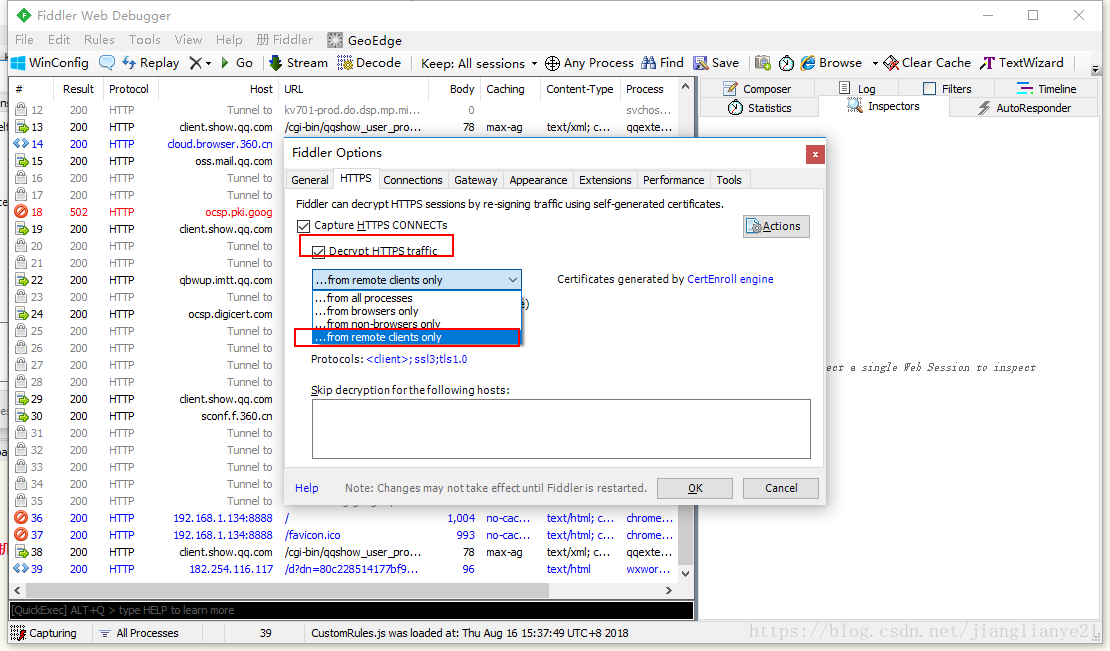Click the comment speech bubble icon

point(107,63)
